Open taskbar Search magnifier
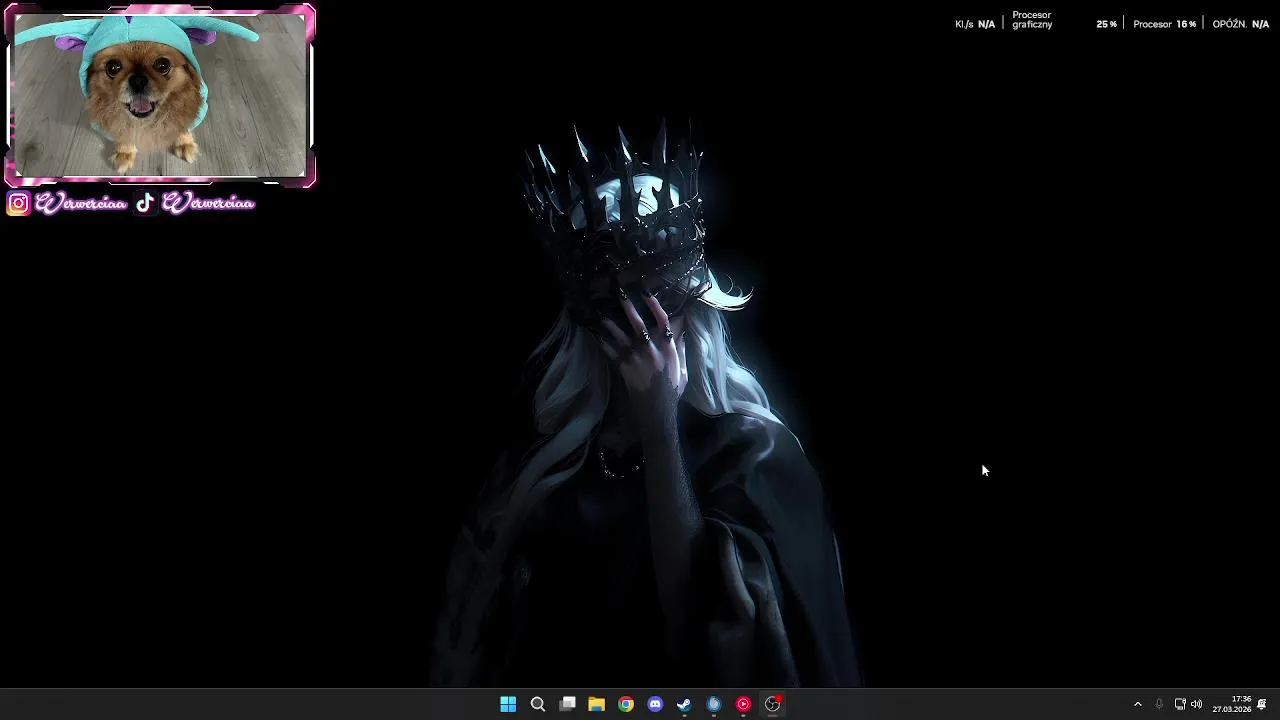Screen dimensions: 1280x720 [538, 704]
